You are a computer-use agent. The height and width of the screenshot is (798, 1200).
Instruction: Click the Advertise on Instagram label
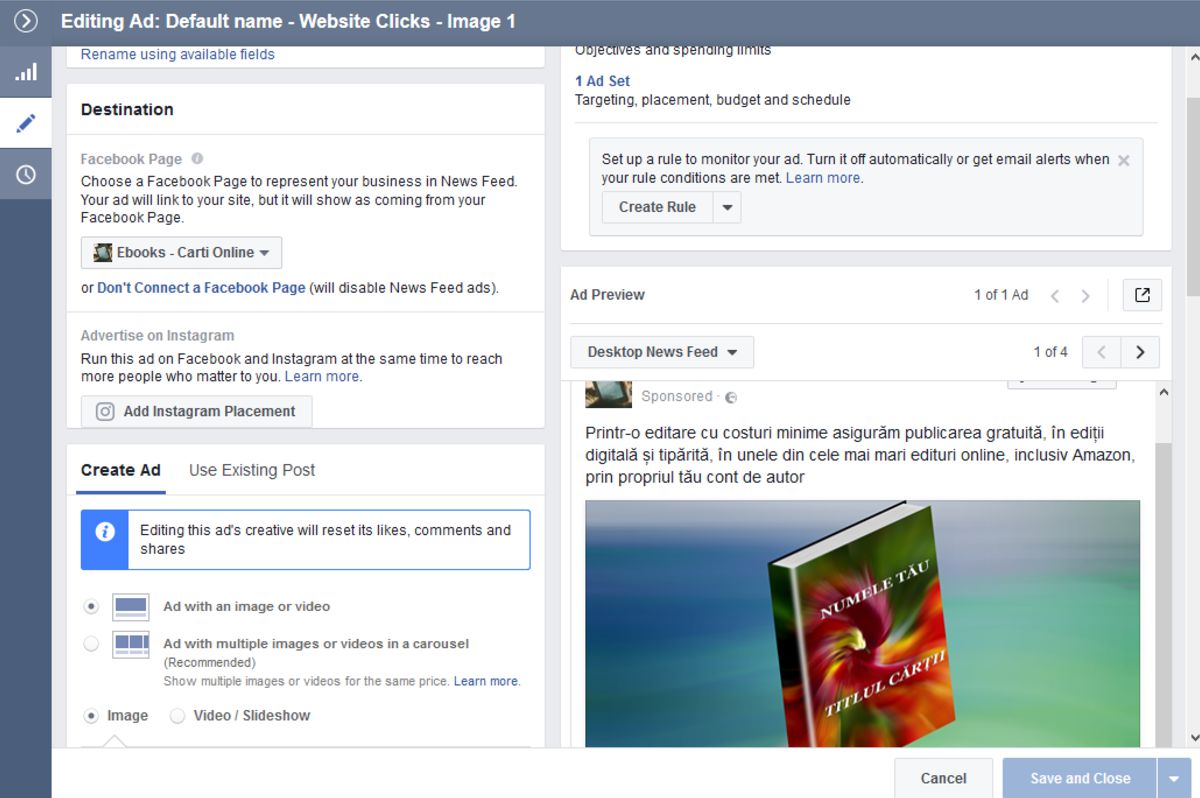pos(157,336)
